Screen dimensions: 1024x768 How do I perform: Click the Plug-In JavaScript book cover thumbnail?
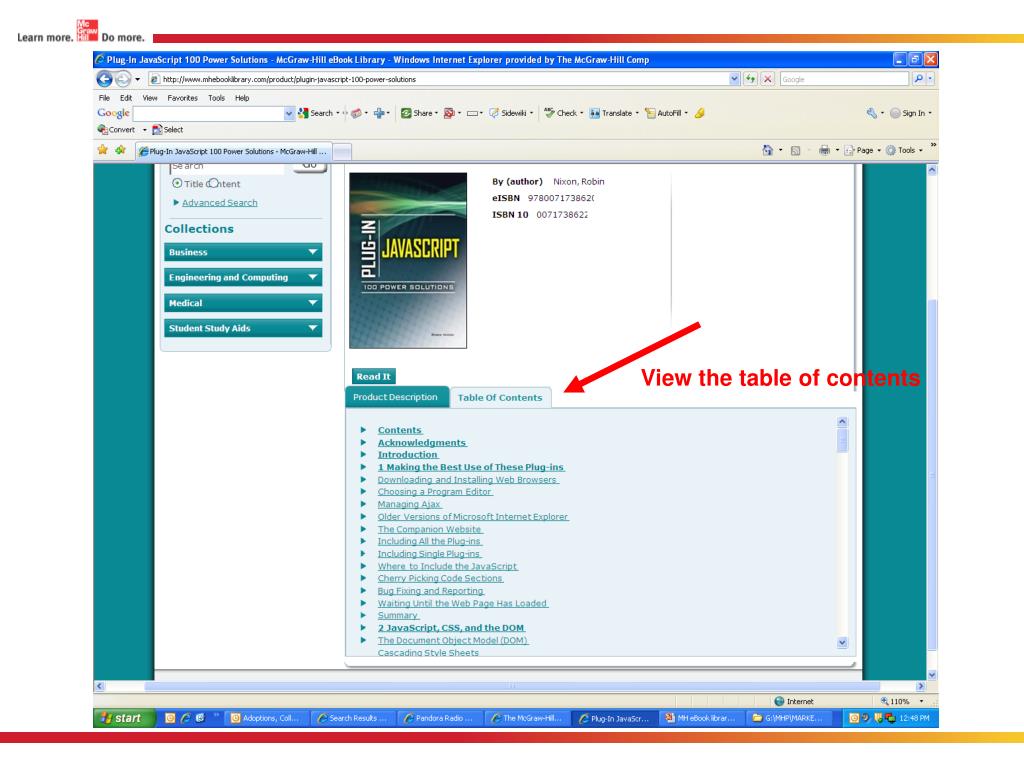[x=408, y=260]
